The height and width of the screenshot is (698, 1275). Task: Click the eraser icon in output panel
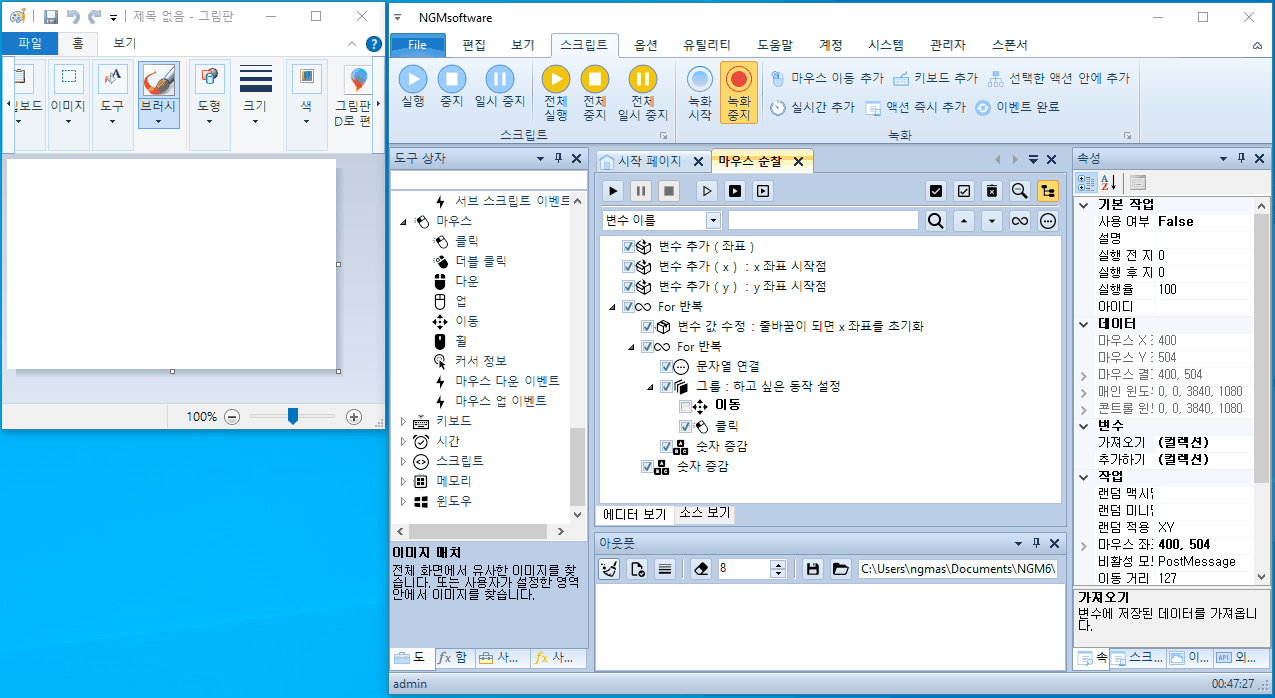[x=700, y=568]
